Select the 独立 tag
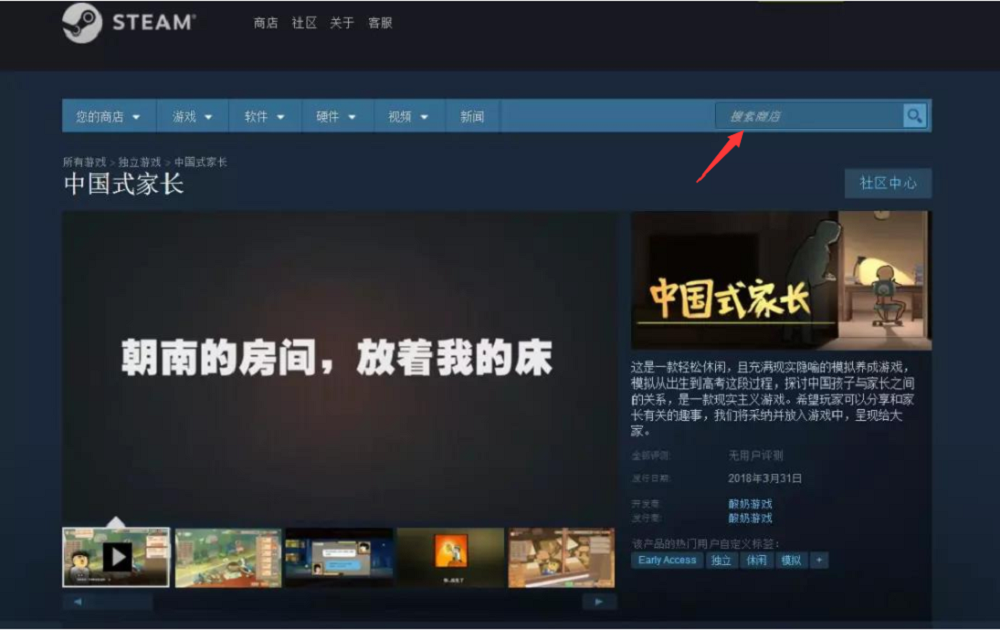 pyautogui.click(x=721, y=560)
